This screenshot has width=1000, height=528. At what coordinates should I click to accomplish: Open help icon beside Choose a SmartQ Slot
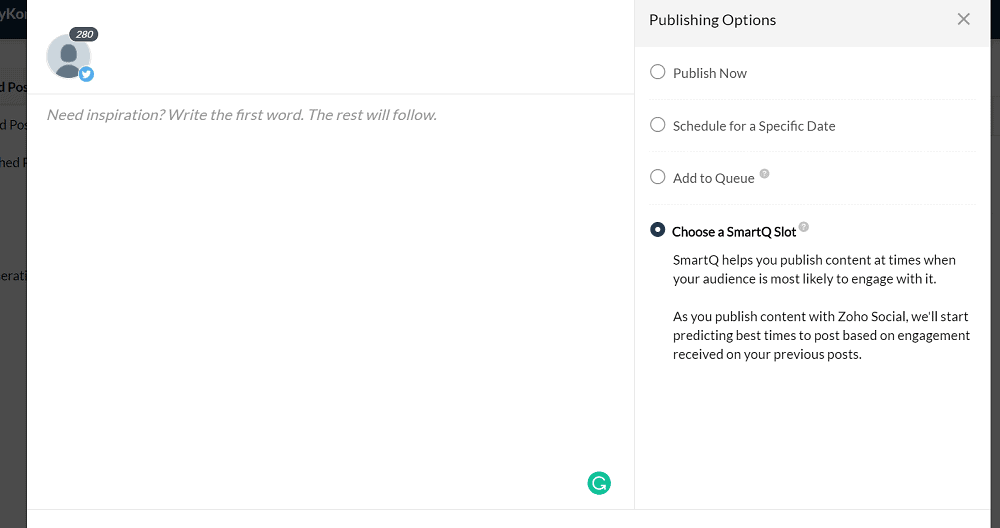pos(804,226)
